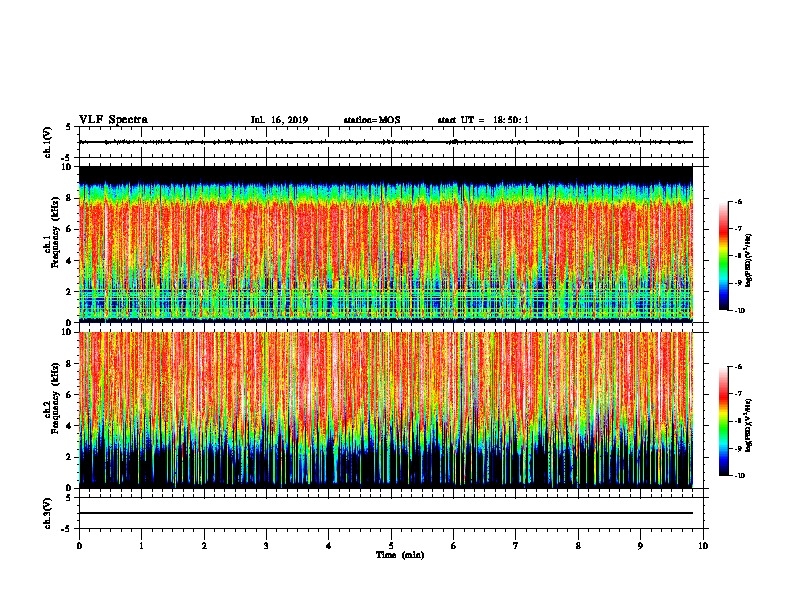
Task: Click the "-6" label on ch.1 colorbar
Action: [739, 202]
